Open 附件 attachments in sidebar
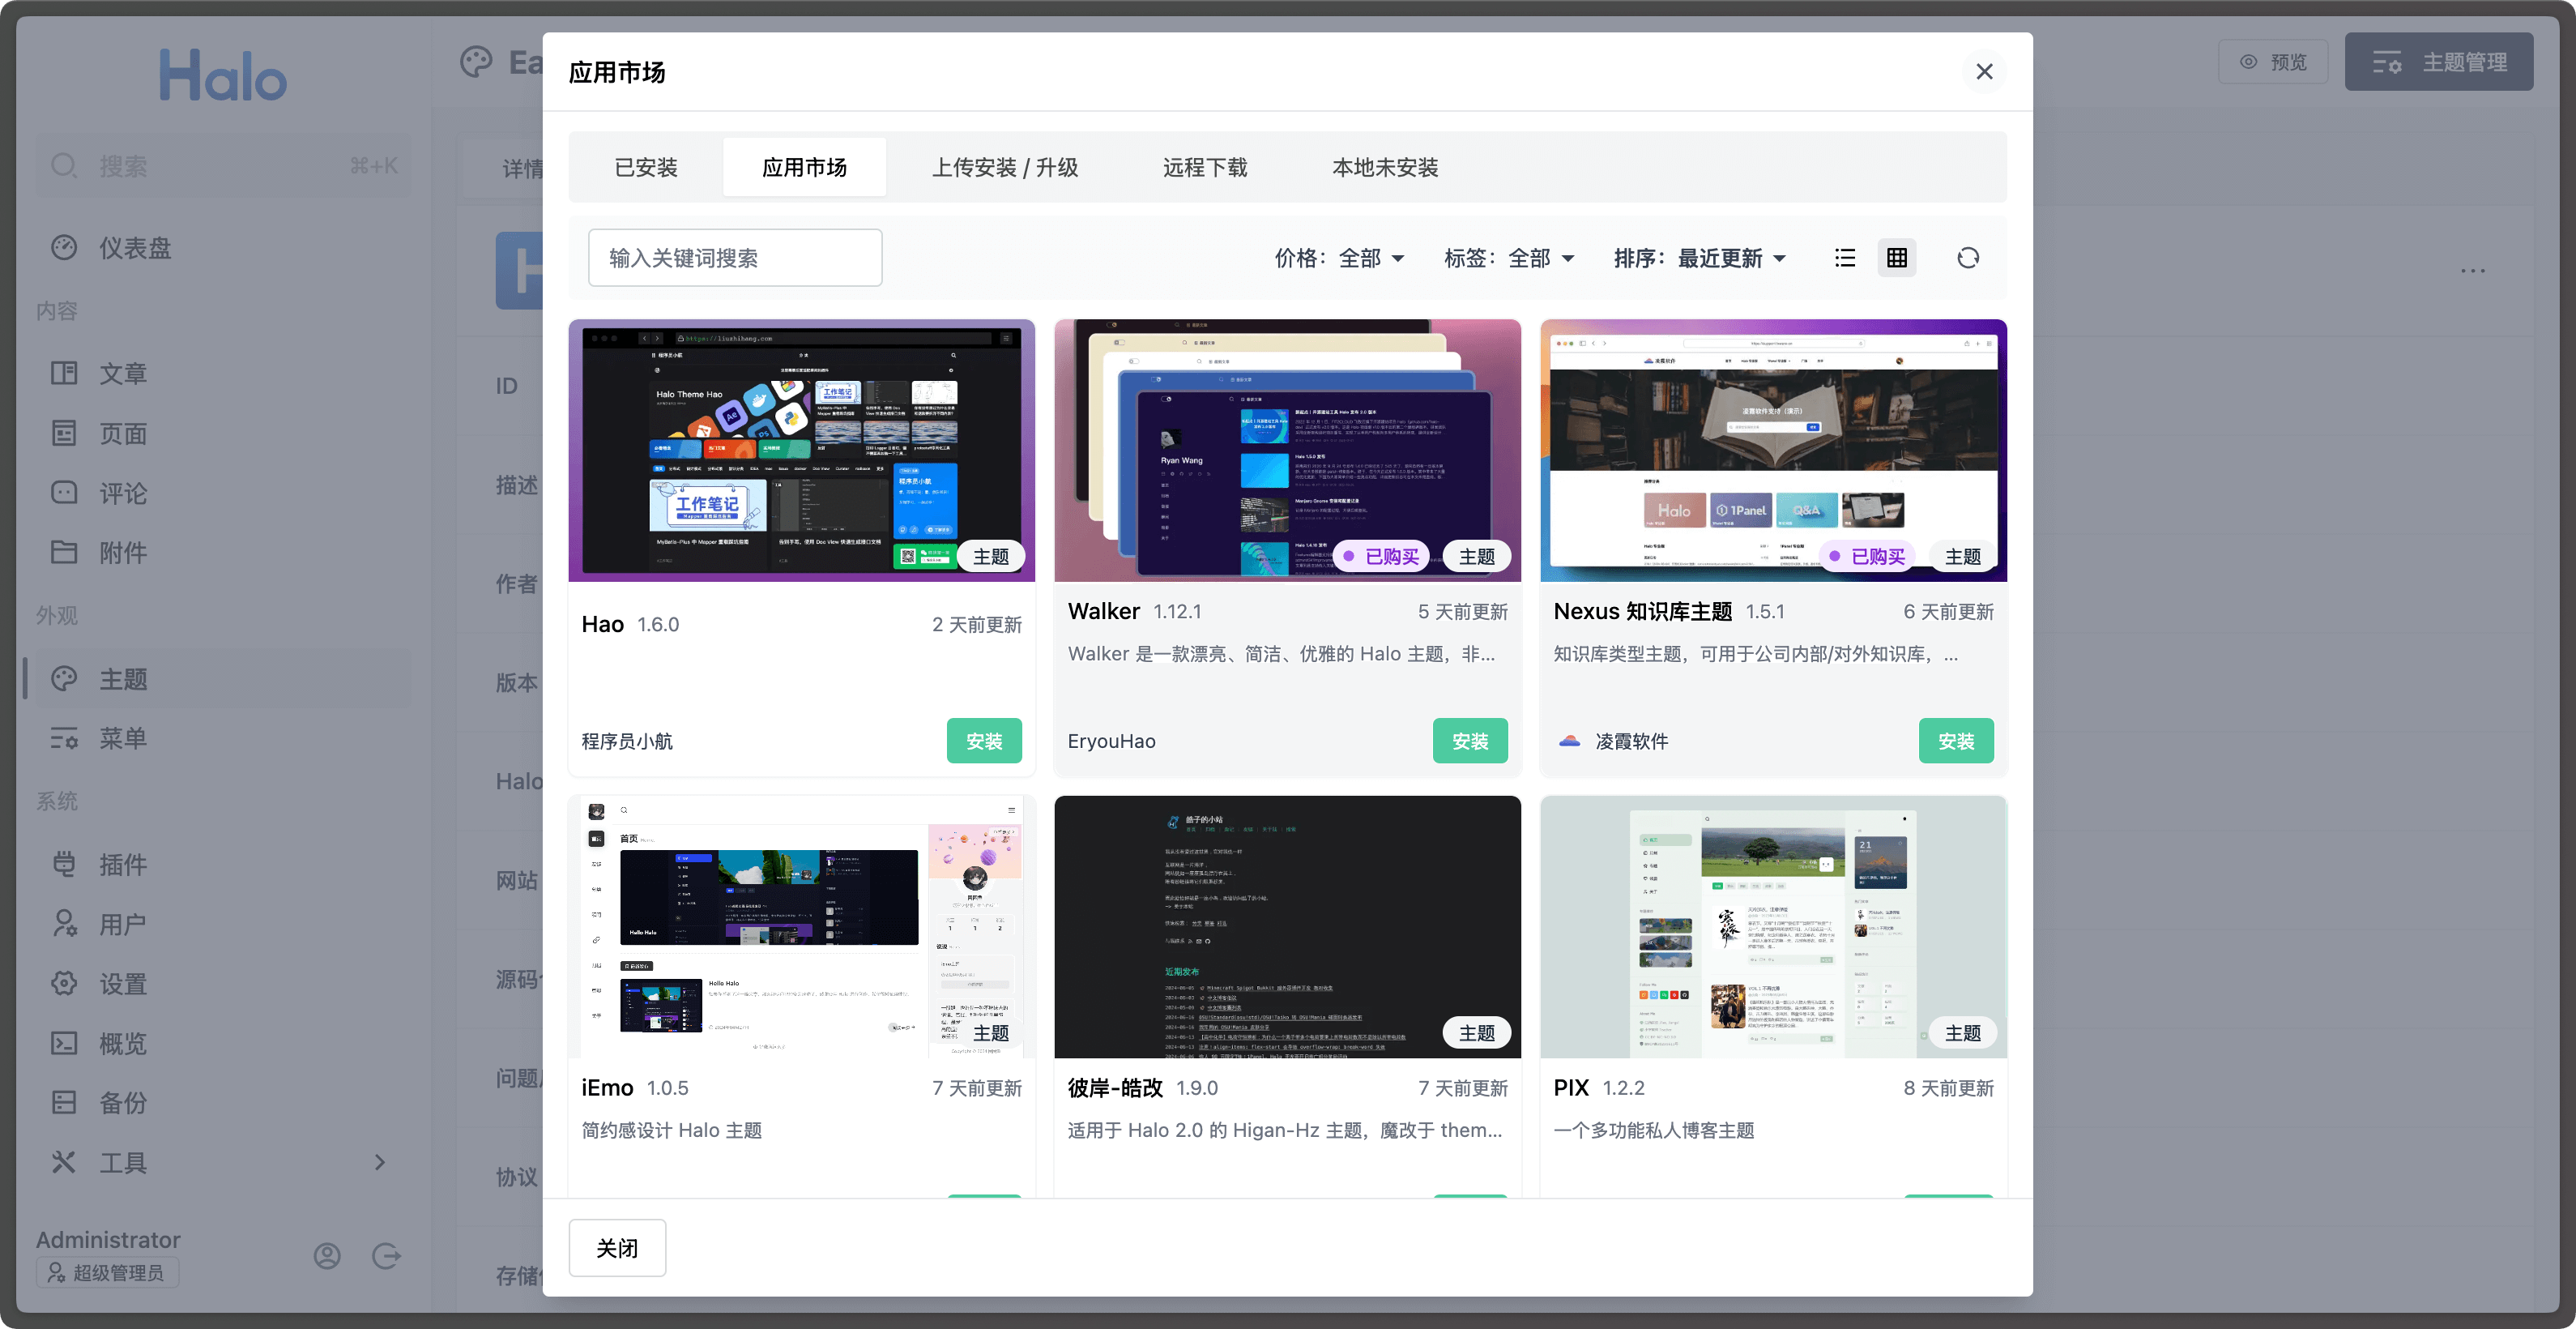 (224, 552)
